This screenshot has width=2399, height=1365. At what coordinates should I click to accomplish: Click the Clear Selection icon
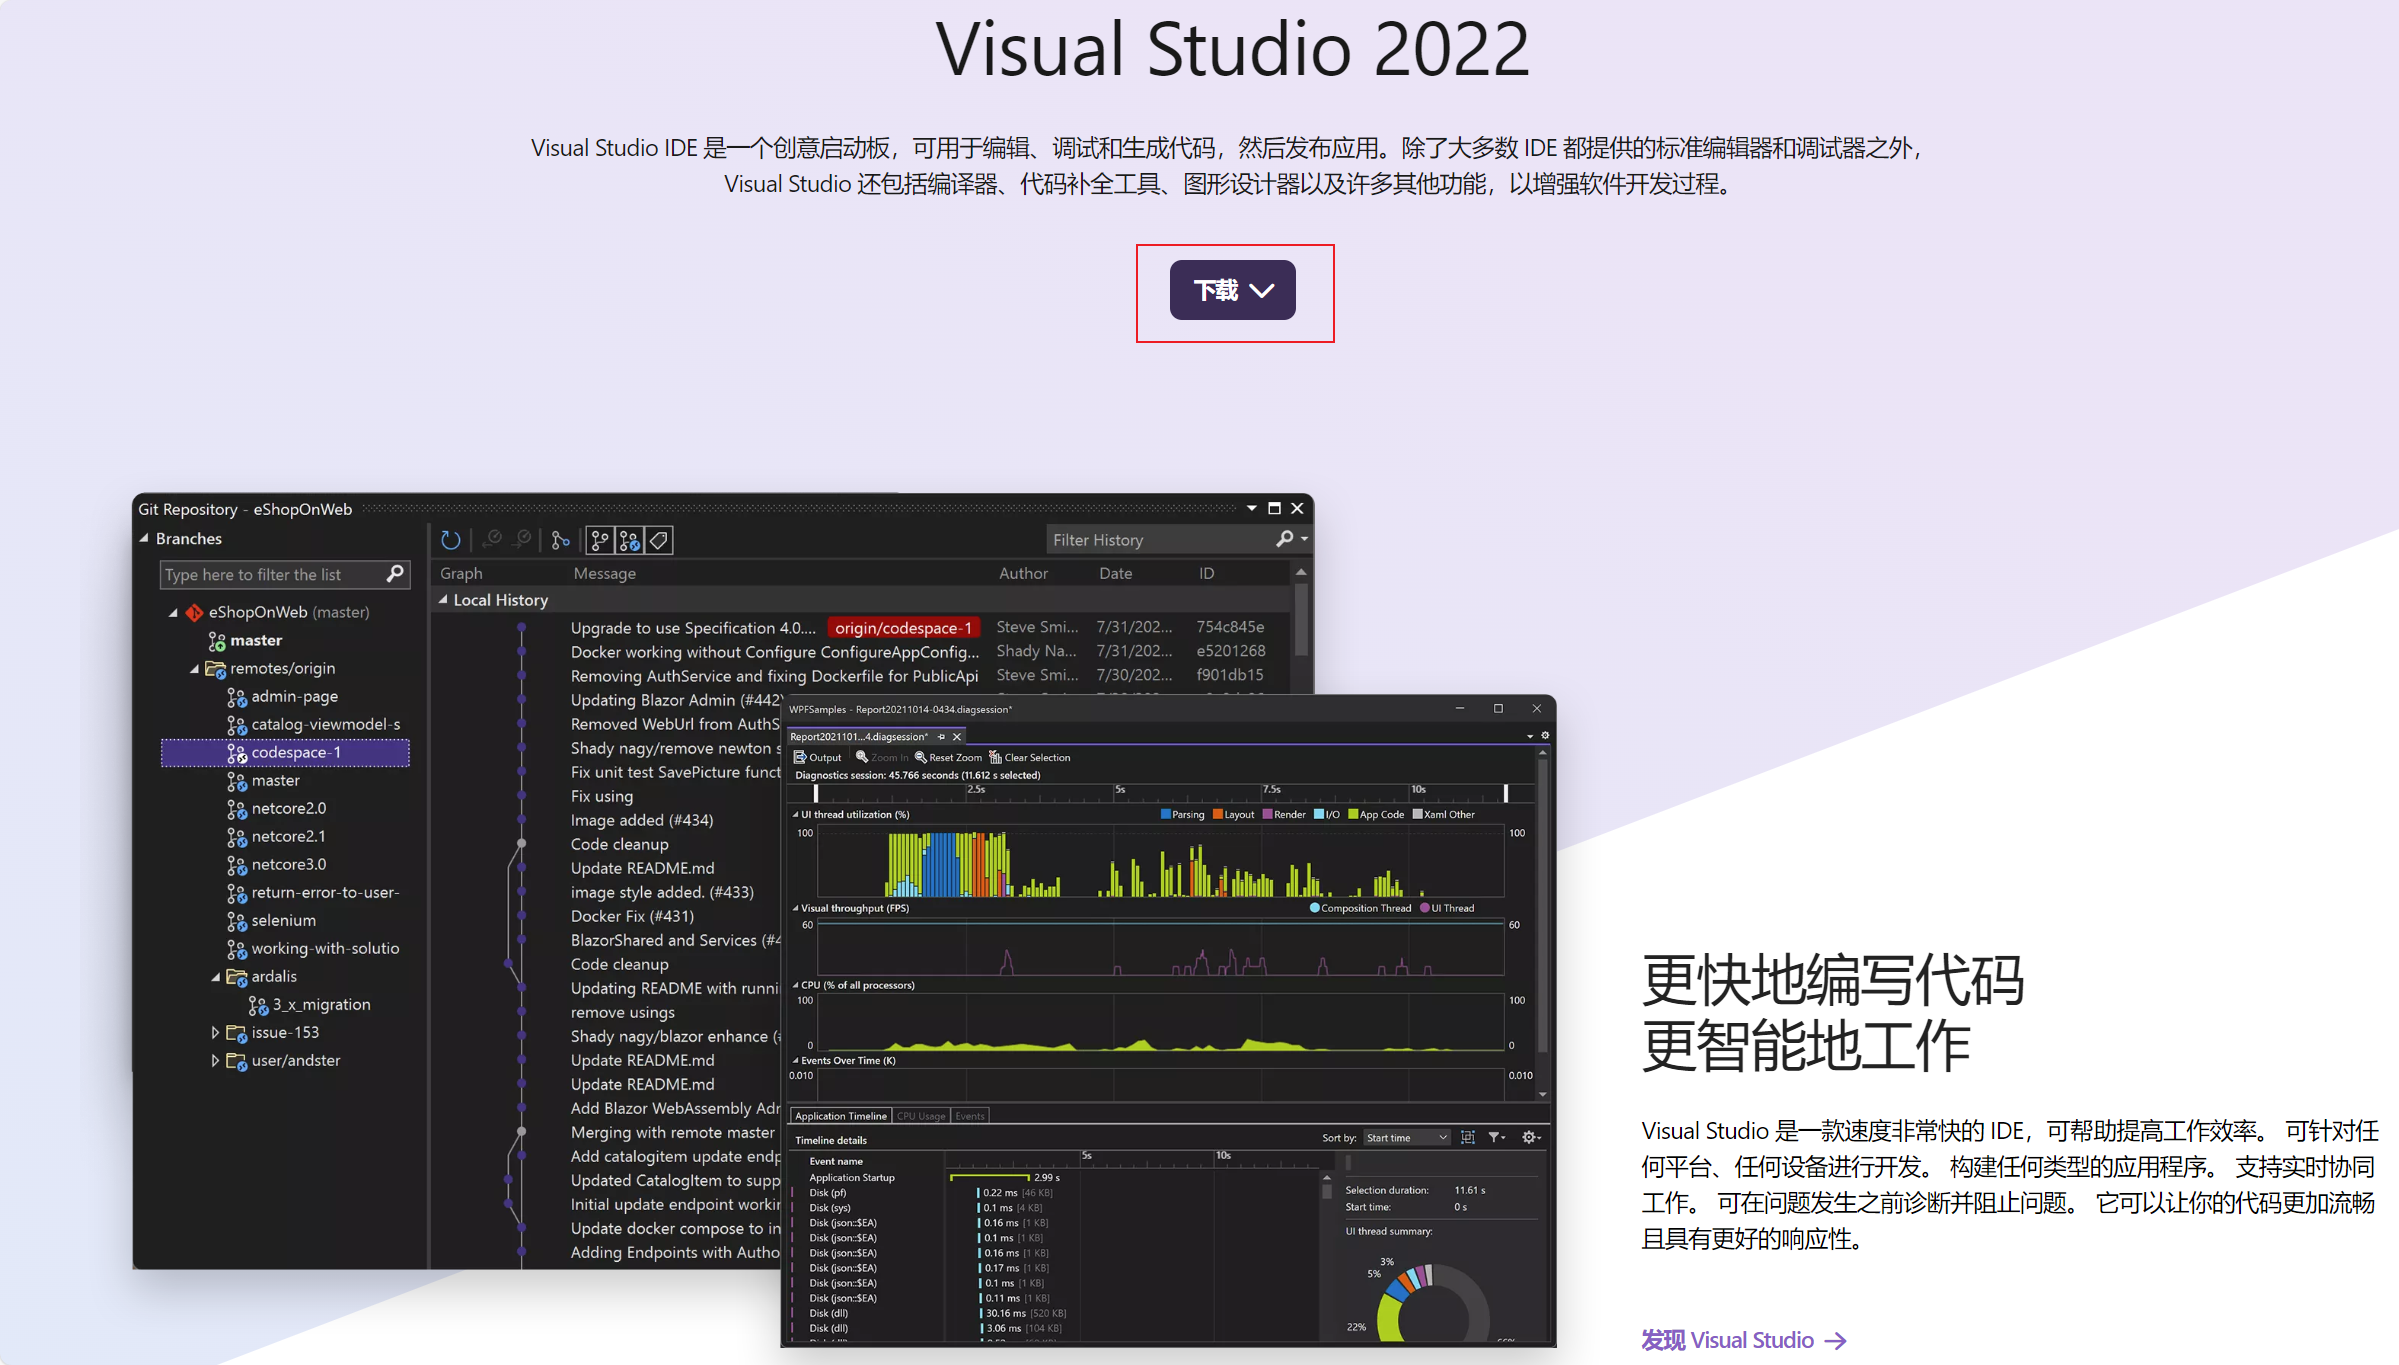(995, 757)
